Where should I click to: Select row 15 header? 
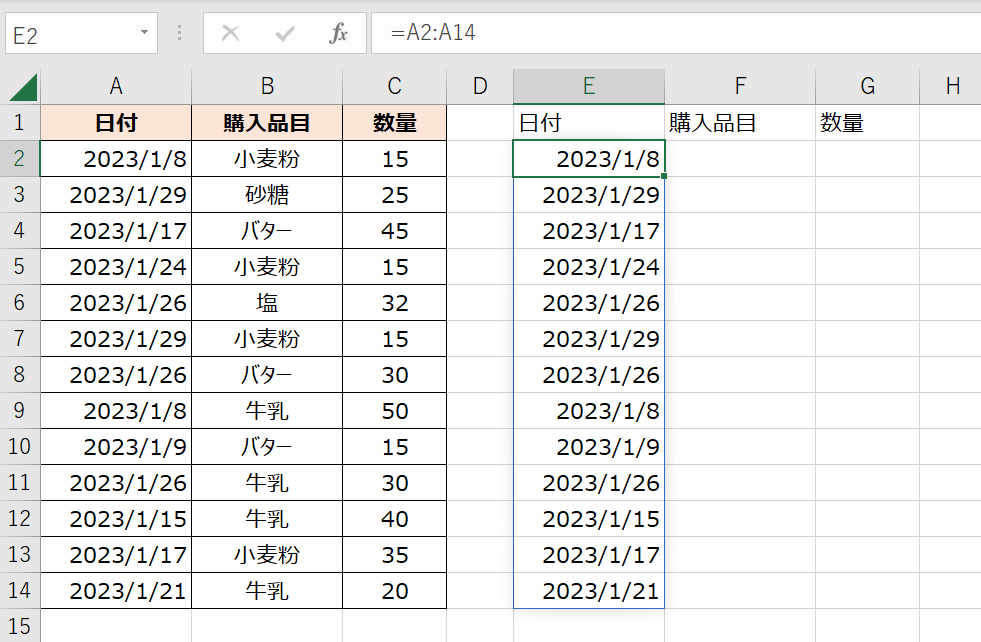[x=20, y=626]
